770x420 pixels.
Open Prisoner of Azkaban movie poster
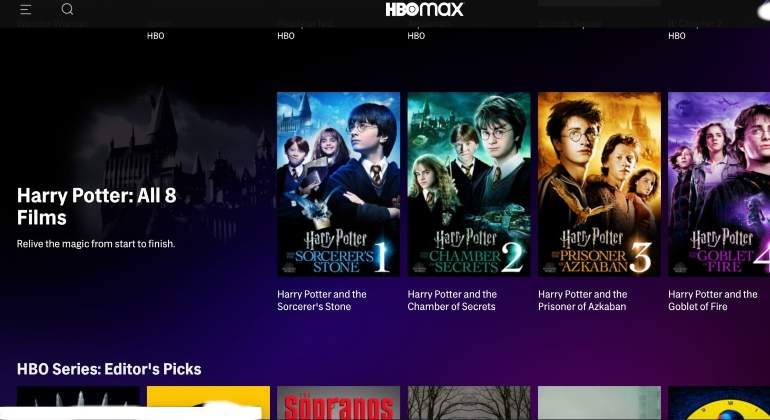click(599, 184)
